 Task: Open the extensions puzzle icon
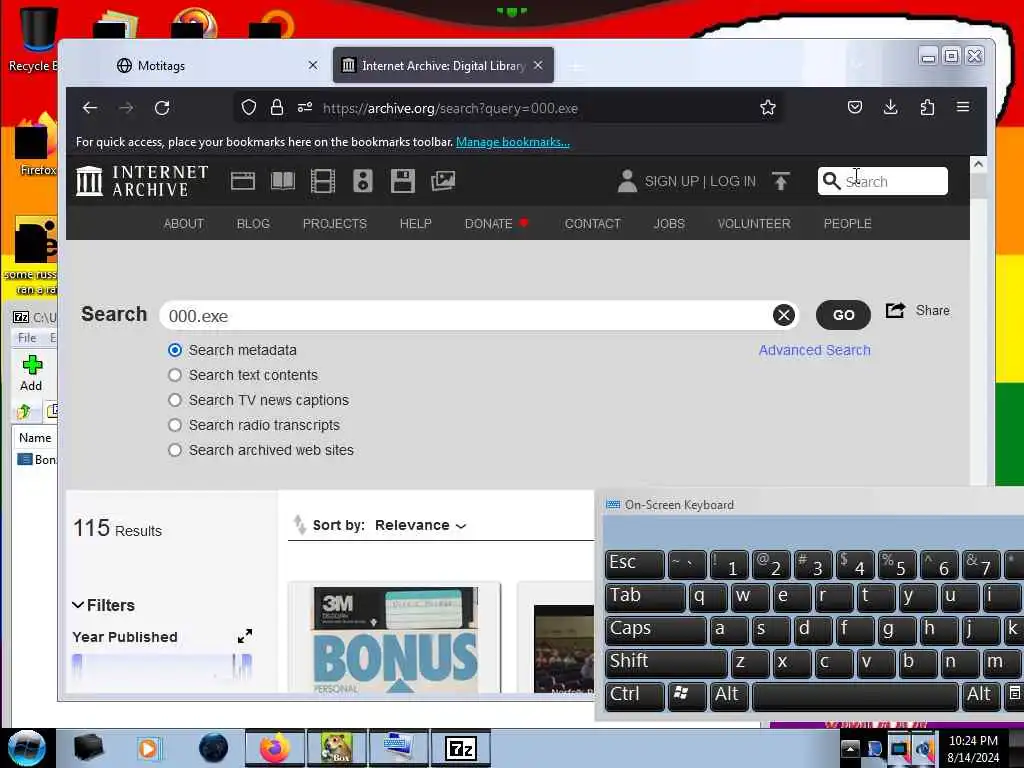(927, 107)
